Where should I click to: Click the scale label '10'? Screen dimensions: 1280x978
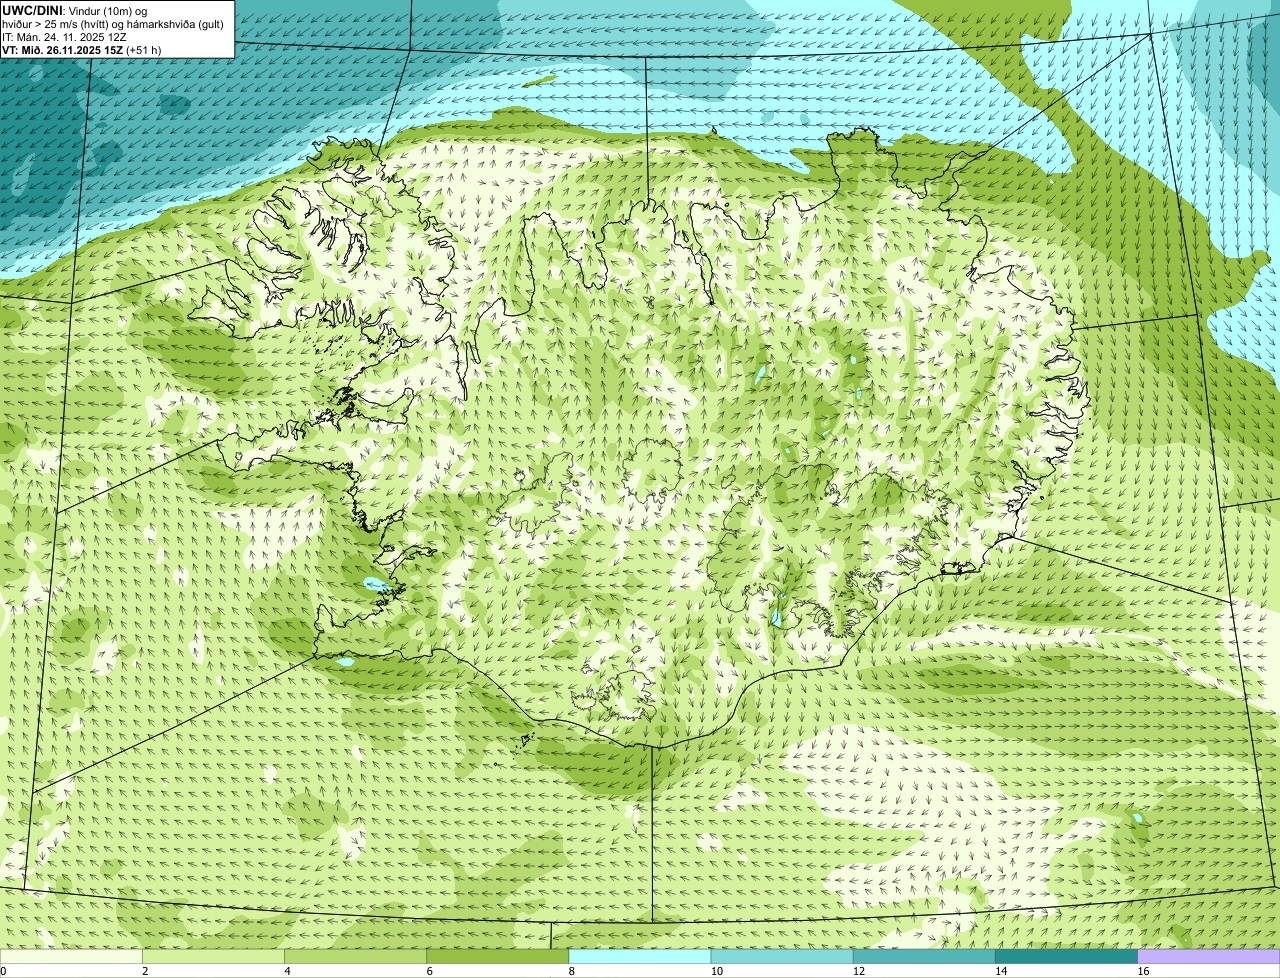pyautogui.click(x=717, y=971)
